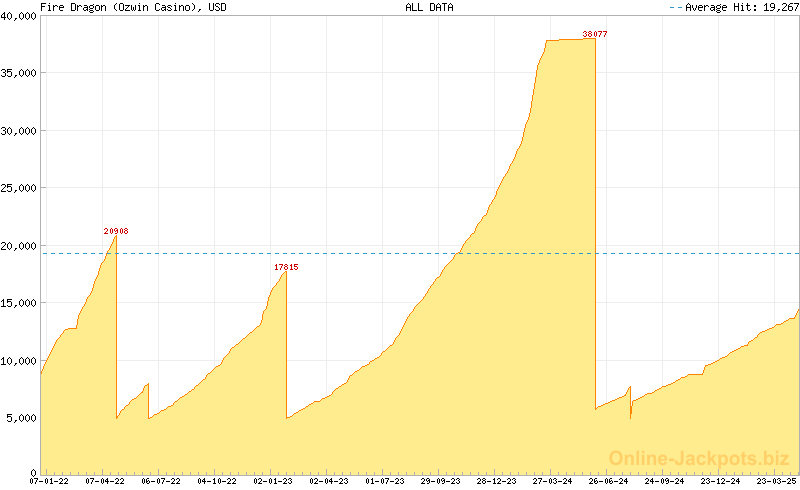Click the 5,000 y-axis label
This screenshot has width=800, height=490.
coord(21,417)
